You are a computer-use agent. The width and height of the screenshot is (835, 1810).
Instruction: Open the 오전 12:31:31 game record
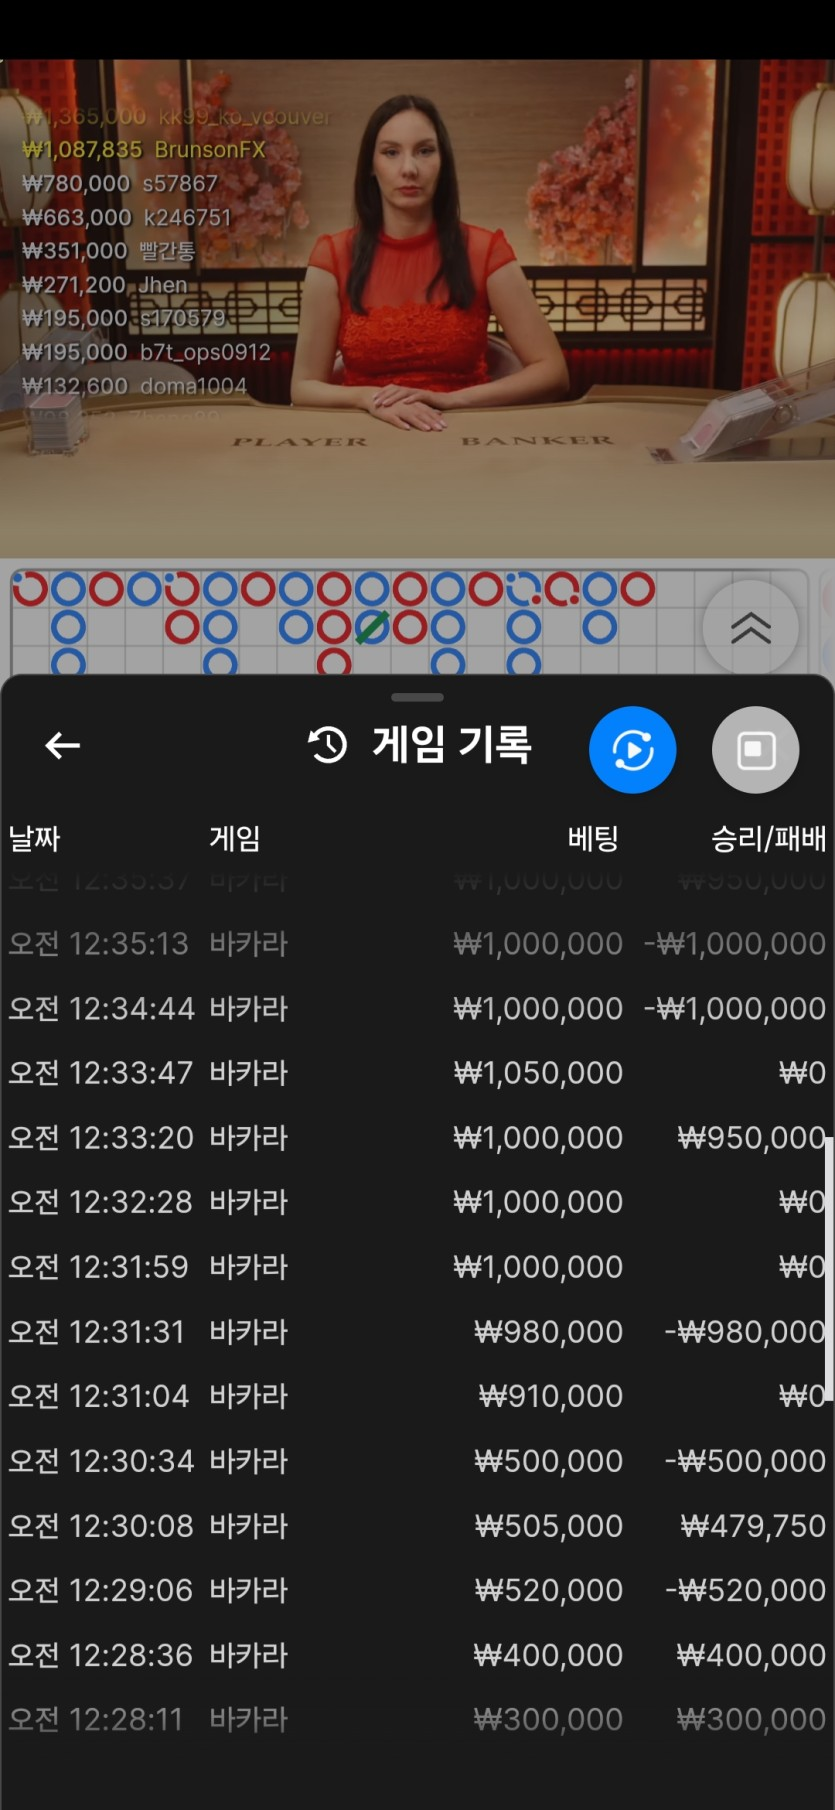click(x=417, y=1332)
